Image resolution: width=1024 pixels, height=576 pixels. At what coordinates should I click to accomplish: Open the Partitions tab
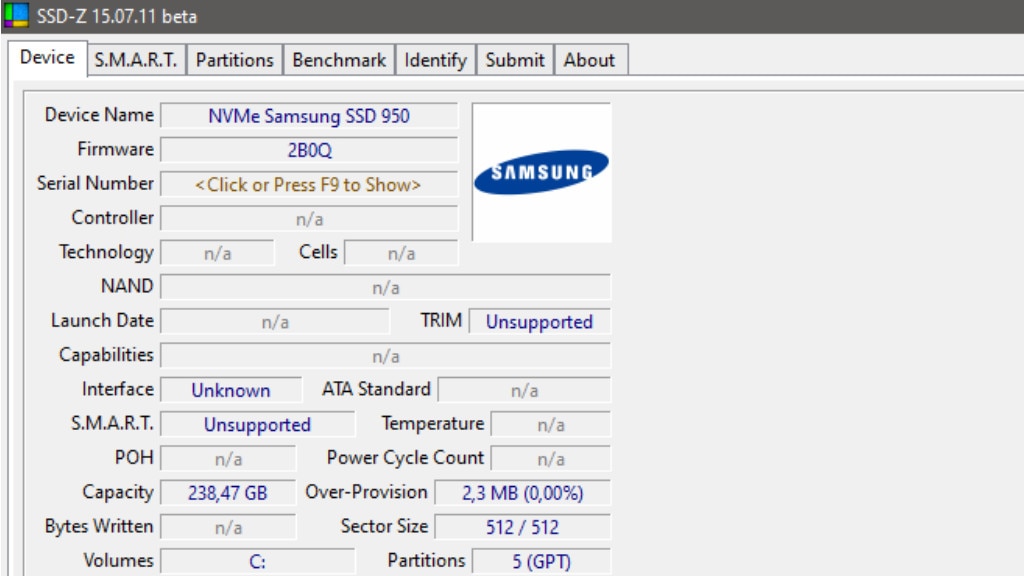[234, 60]
